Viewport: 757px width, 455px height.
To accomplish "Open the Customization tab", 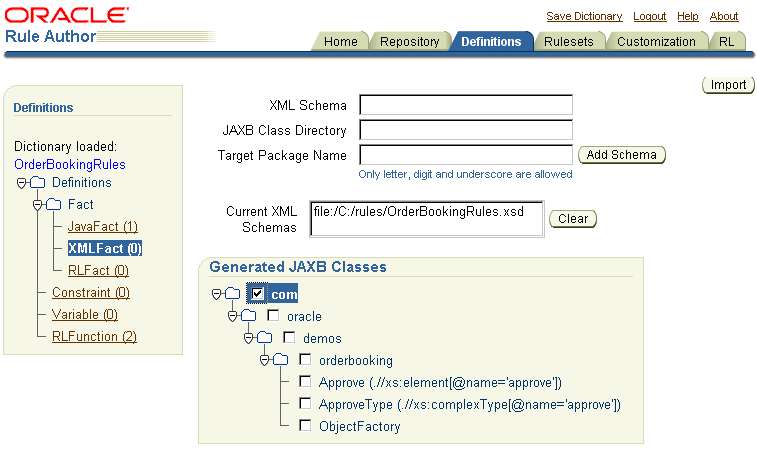I will point(656,42).
